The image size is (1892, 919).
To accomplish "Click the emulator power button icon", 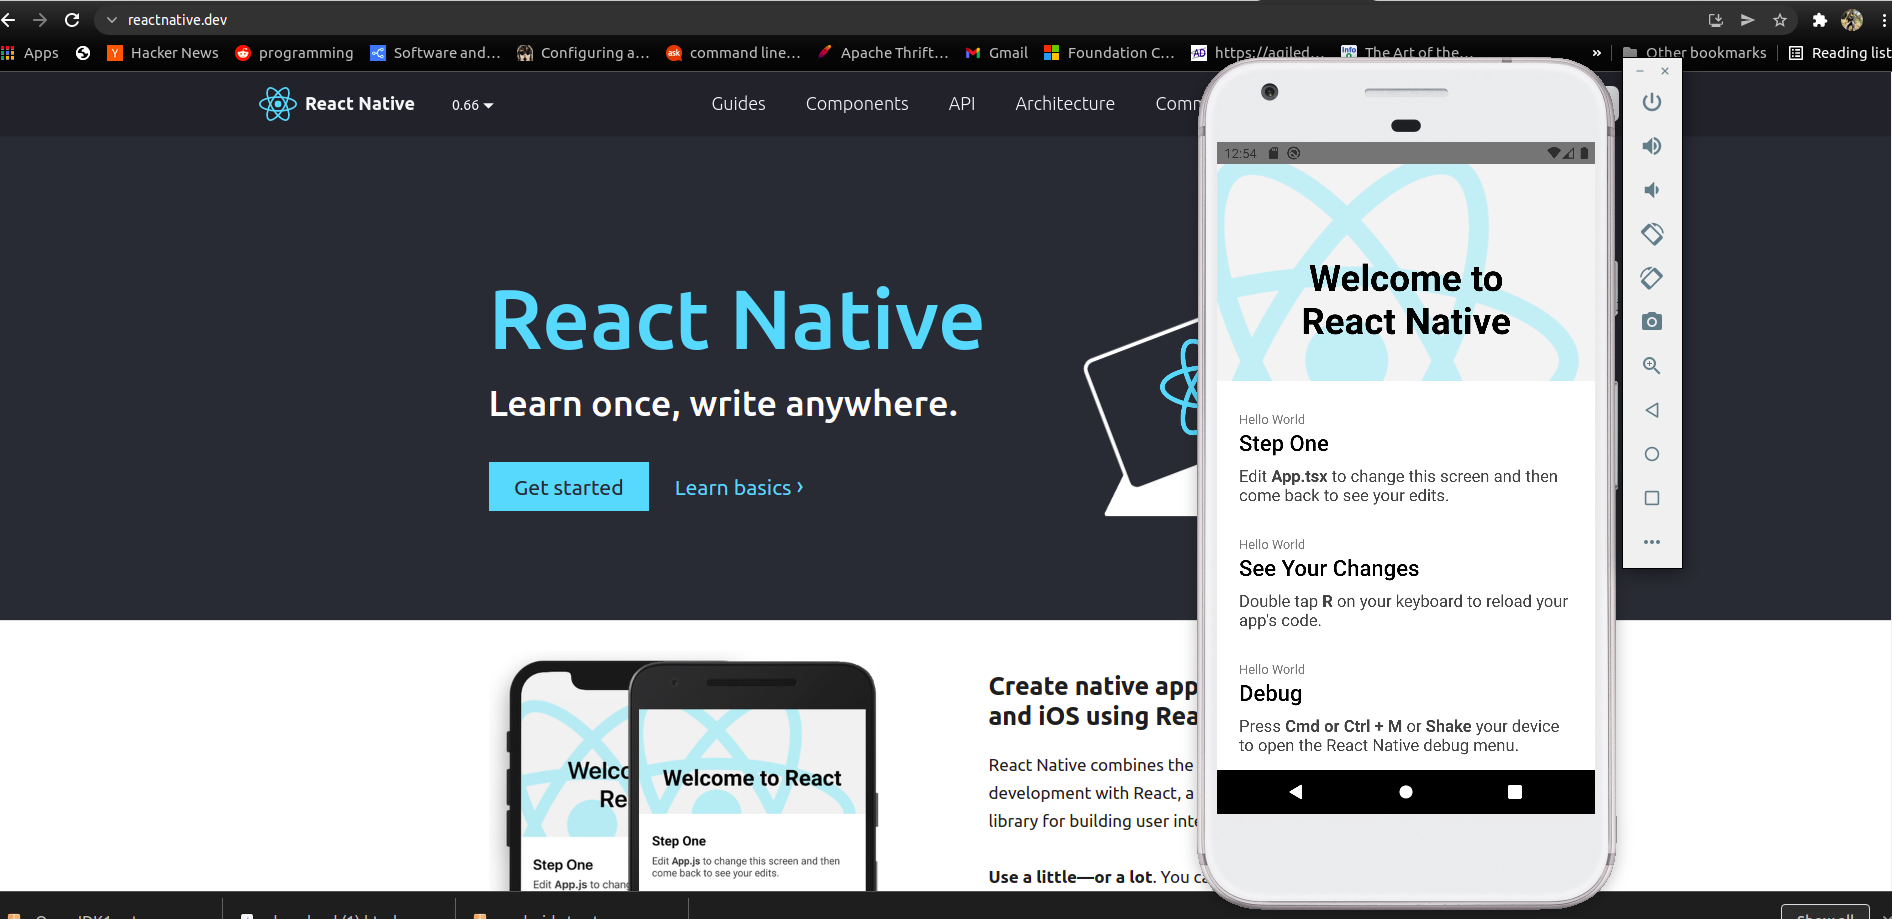I will click(1652, 102).
